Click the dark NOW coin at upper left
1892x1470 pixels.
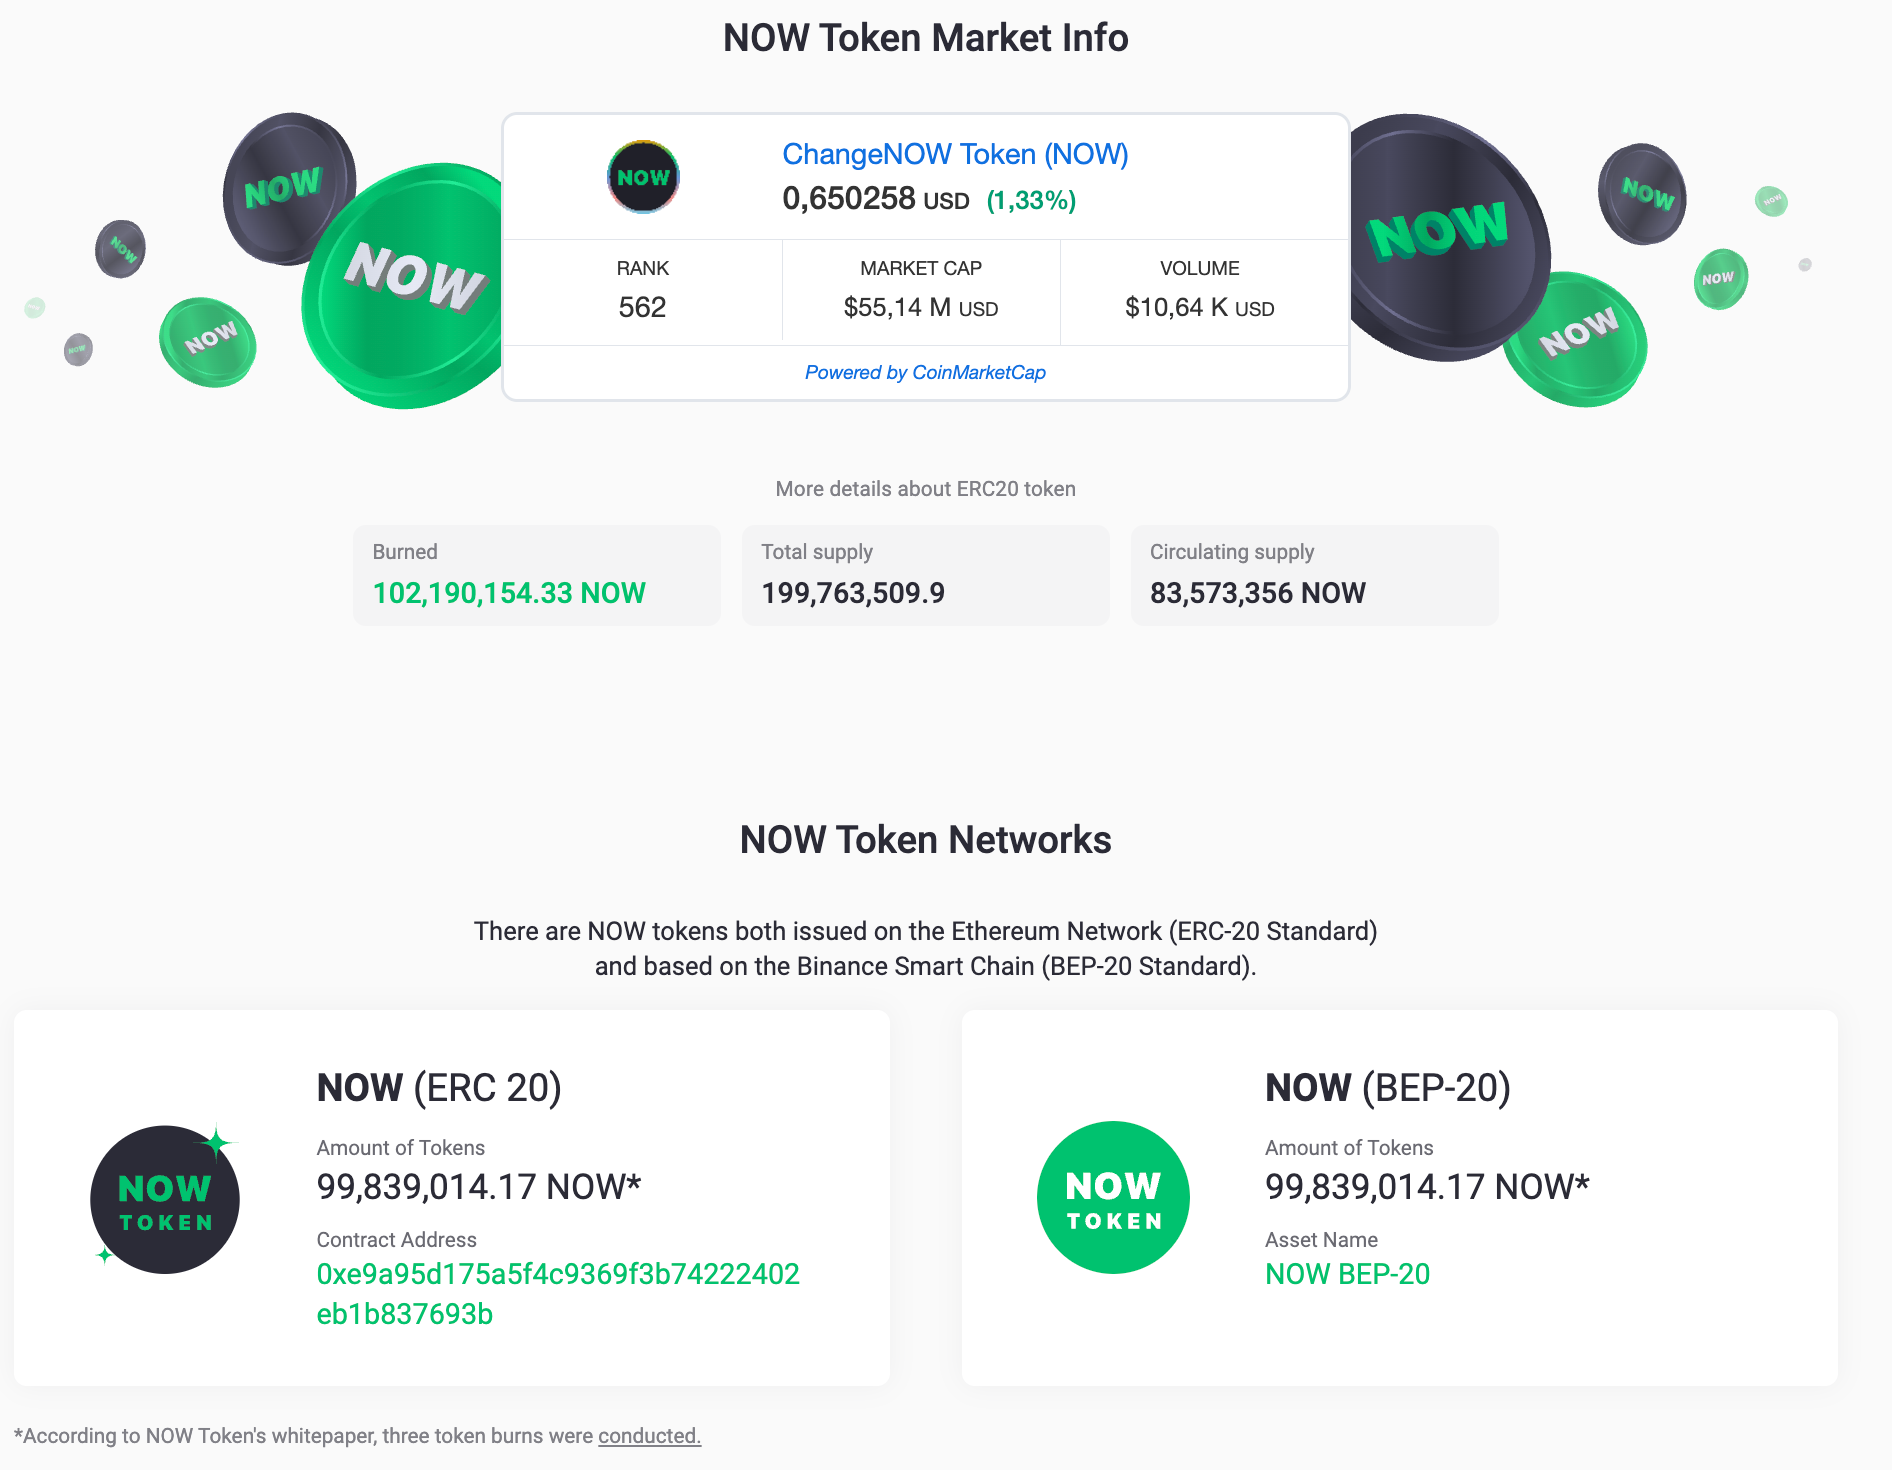pos(288,188)
